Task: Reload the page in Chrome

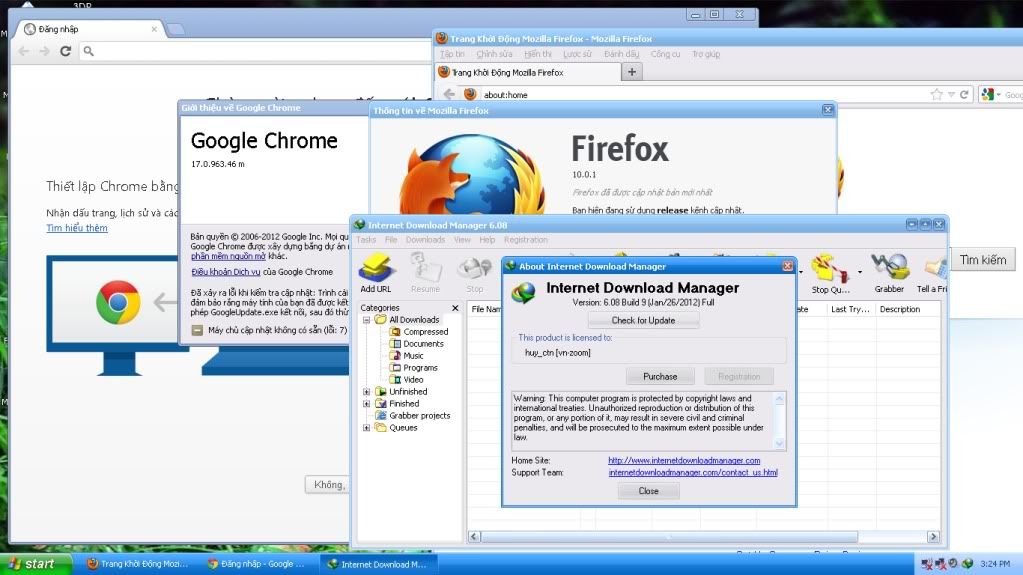Action: 65,51
